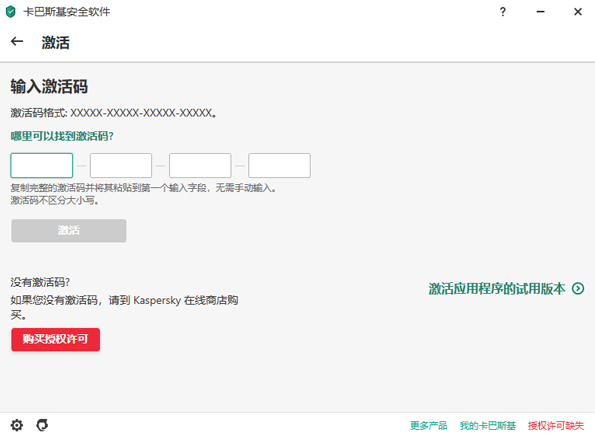This screenshot has width=595, height=436.
Task: Close the Kaspersky window
Action: point(578,12)
